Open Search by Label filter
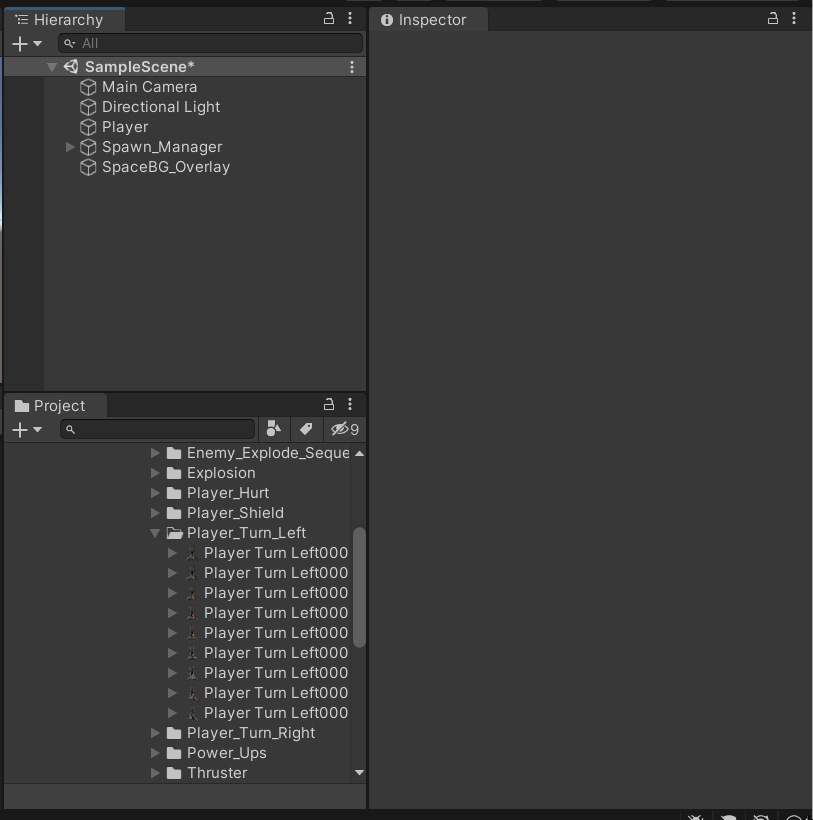Viewport: 813px width, 820px height. [306, 429]
